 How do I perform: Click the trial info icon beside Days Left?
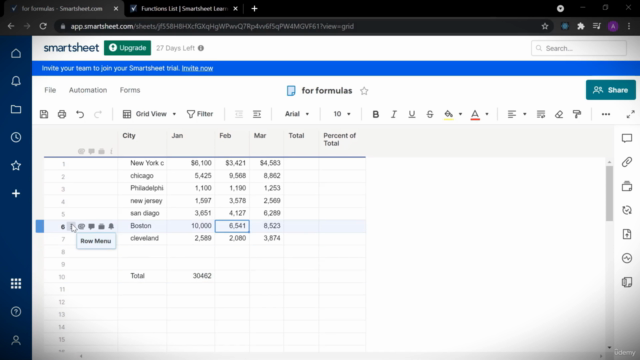pyautogui.click(x=201, y=48)
